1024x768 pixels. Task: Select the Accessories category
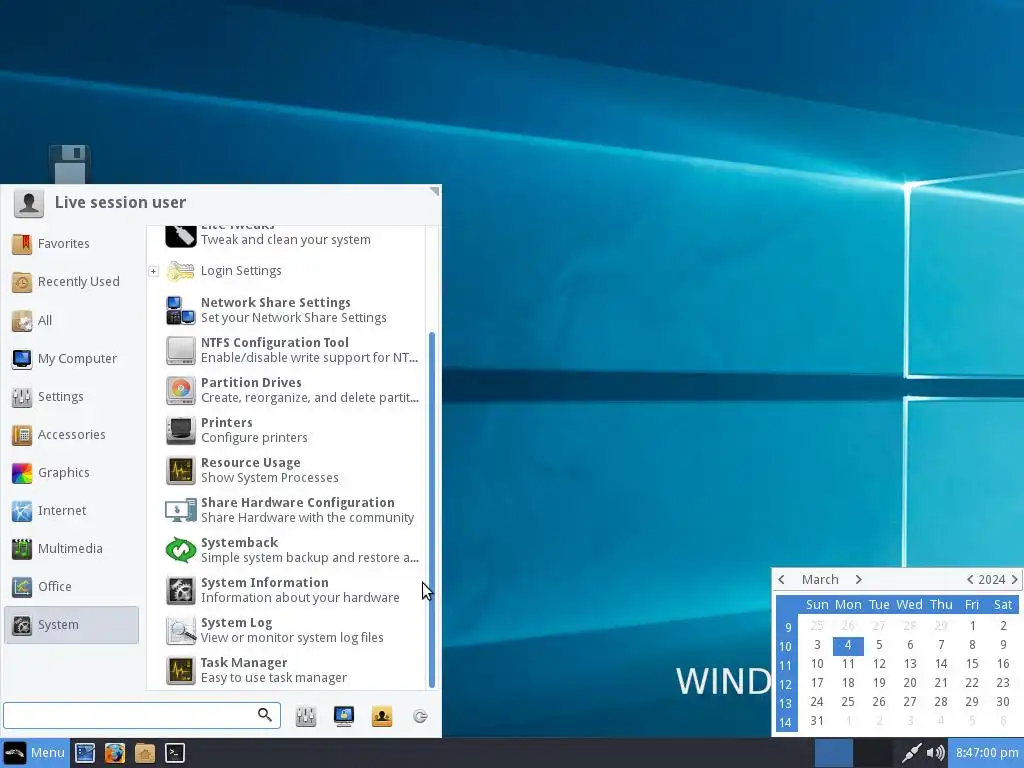click(71, 434)
